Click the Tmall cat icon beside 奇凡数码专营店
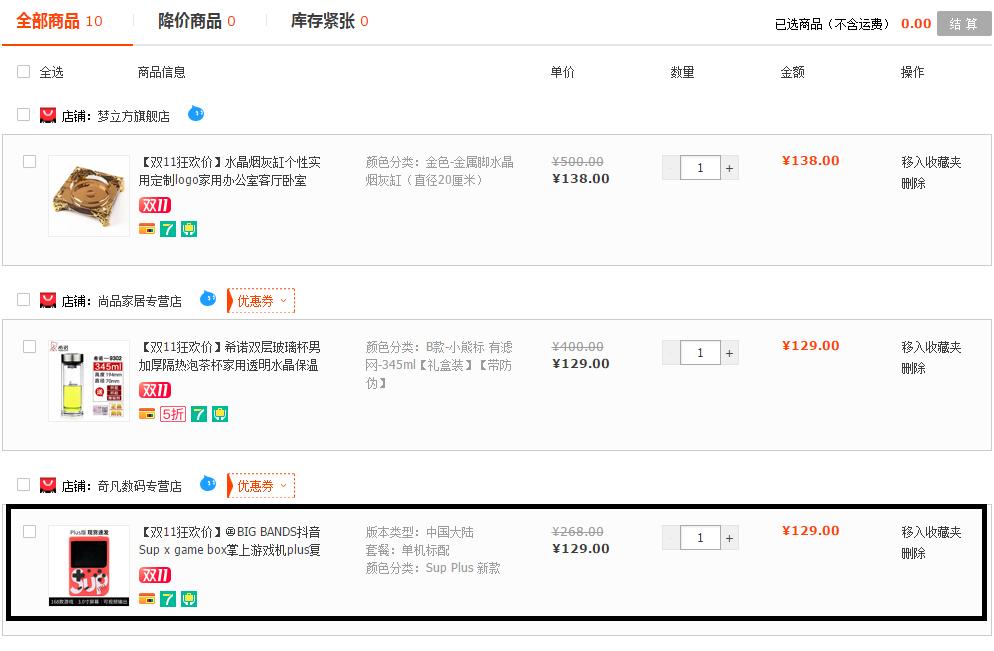 47,485
